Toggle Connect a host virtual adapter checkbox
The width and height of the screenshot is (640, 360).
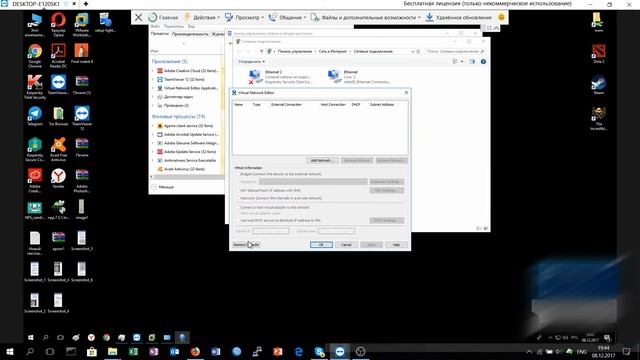point(238,207)
